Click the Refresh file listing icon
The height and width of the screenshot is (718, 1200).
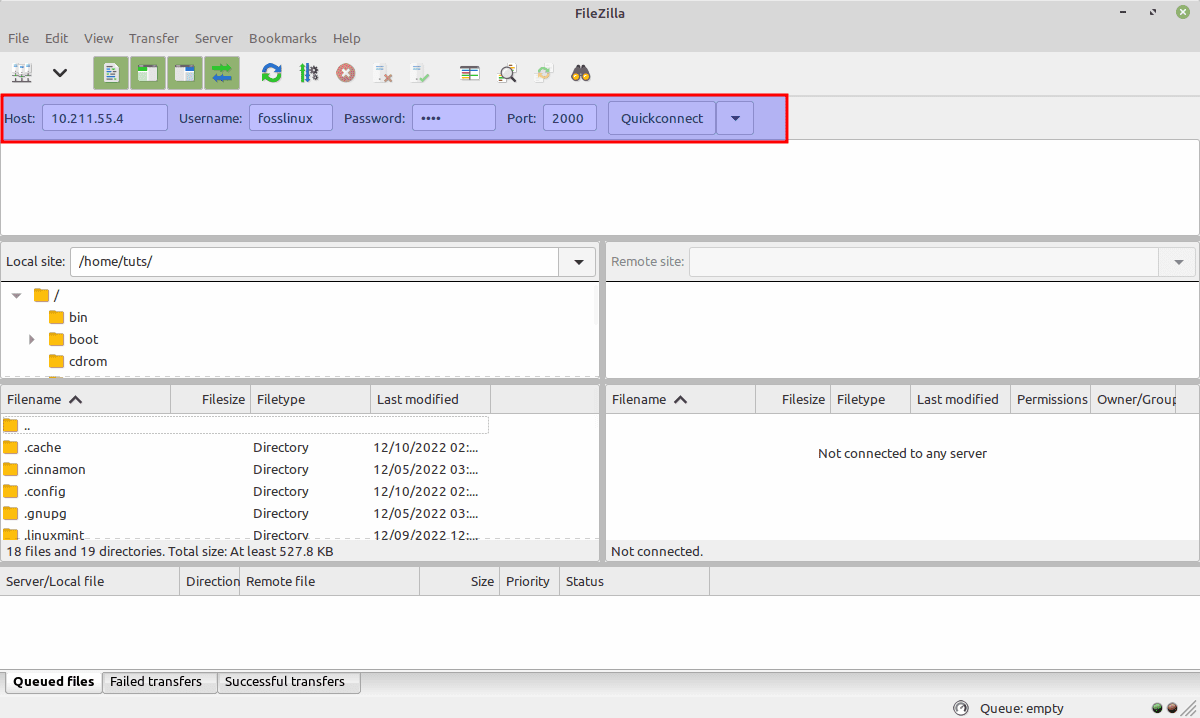click(x=270, y=72)
